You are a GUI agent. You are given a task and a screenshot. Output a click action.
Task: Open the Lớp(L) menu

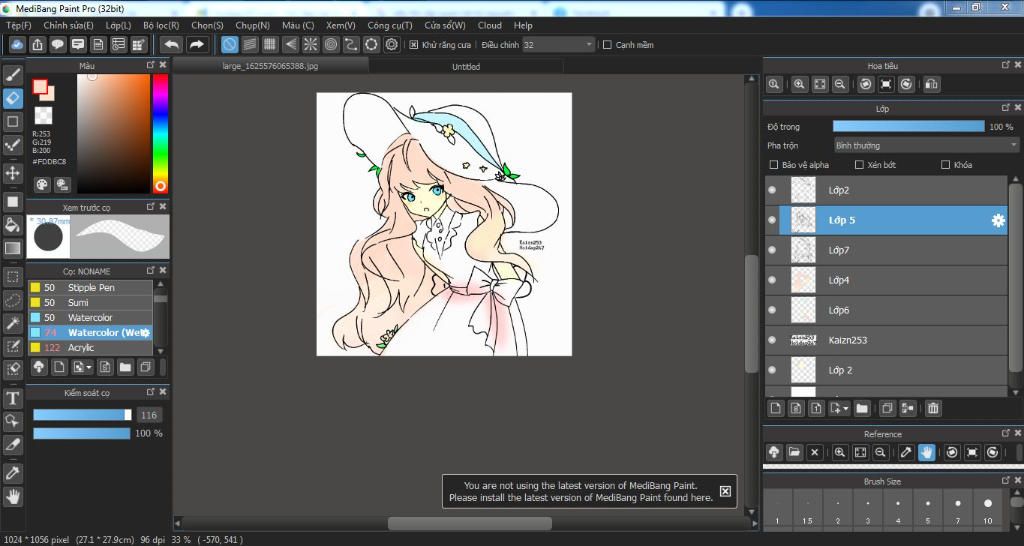(x=118, y=25)
